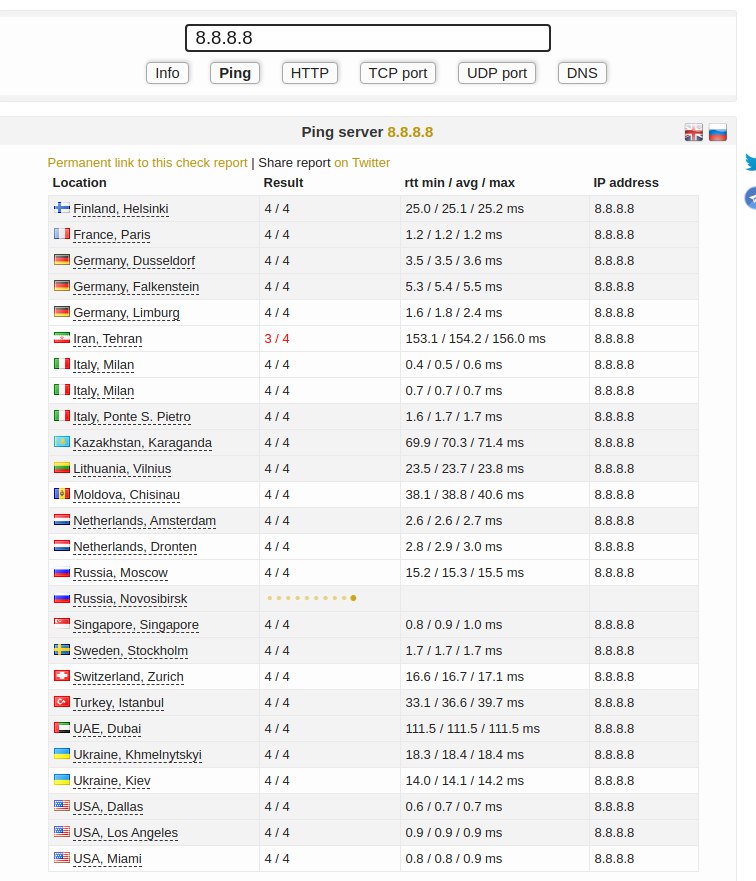Click the flag beside Netherlands, Amsterdam

[x=62, y=520]
